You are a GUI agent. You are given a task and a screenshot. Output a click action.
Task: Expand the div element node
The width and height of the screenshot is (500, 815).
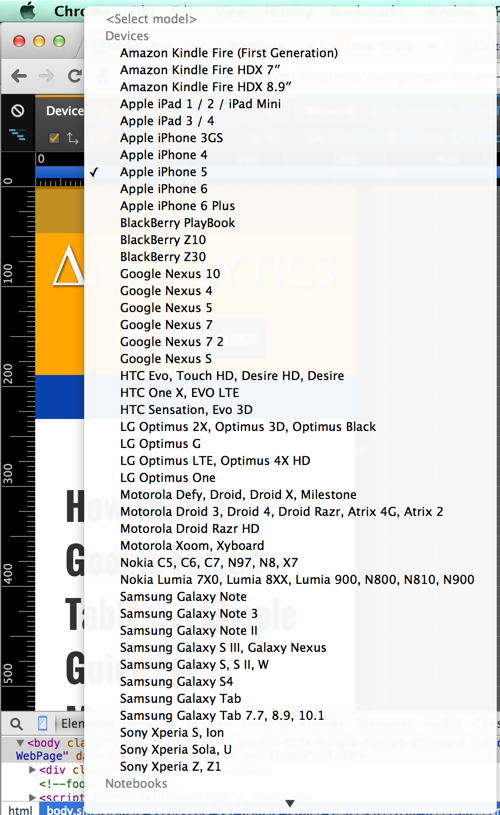(x=32, y=770)
